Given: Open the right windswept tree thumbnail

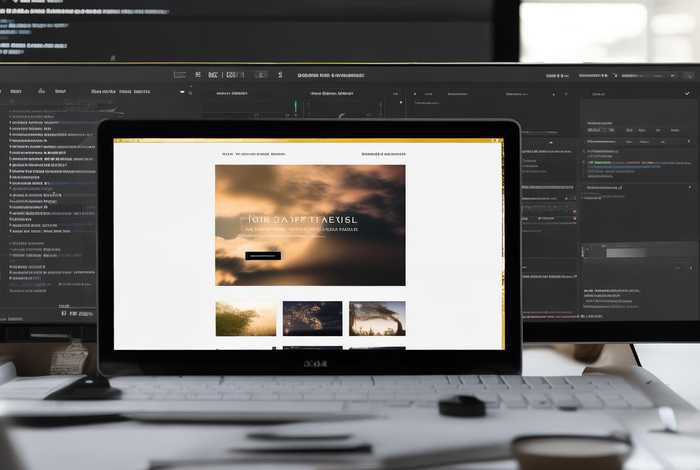Looking at the screenshot, I should tap(377, 318).
